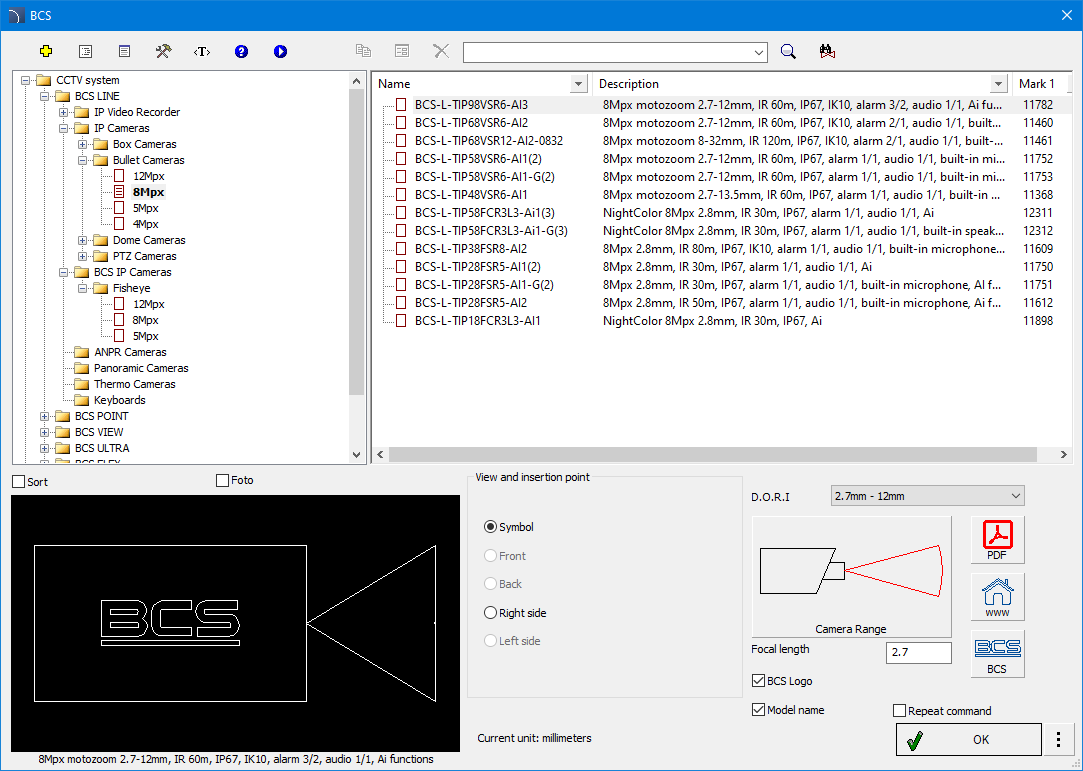Click the magnifying glass search icon
This screenshot has width=1083, height=771.
point(788,51)
